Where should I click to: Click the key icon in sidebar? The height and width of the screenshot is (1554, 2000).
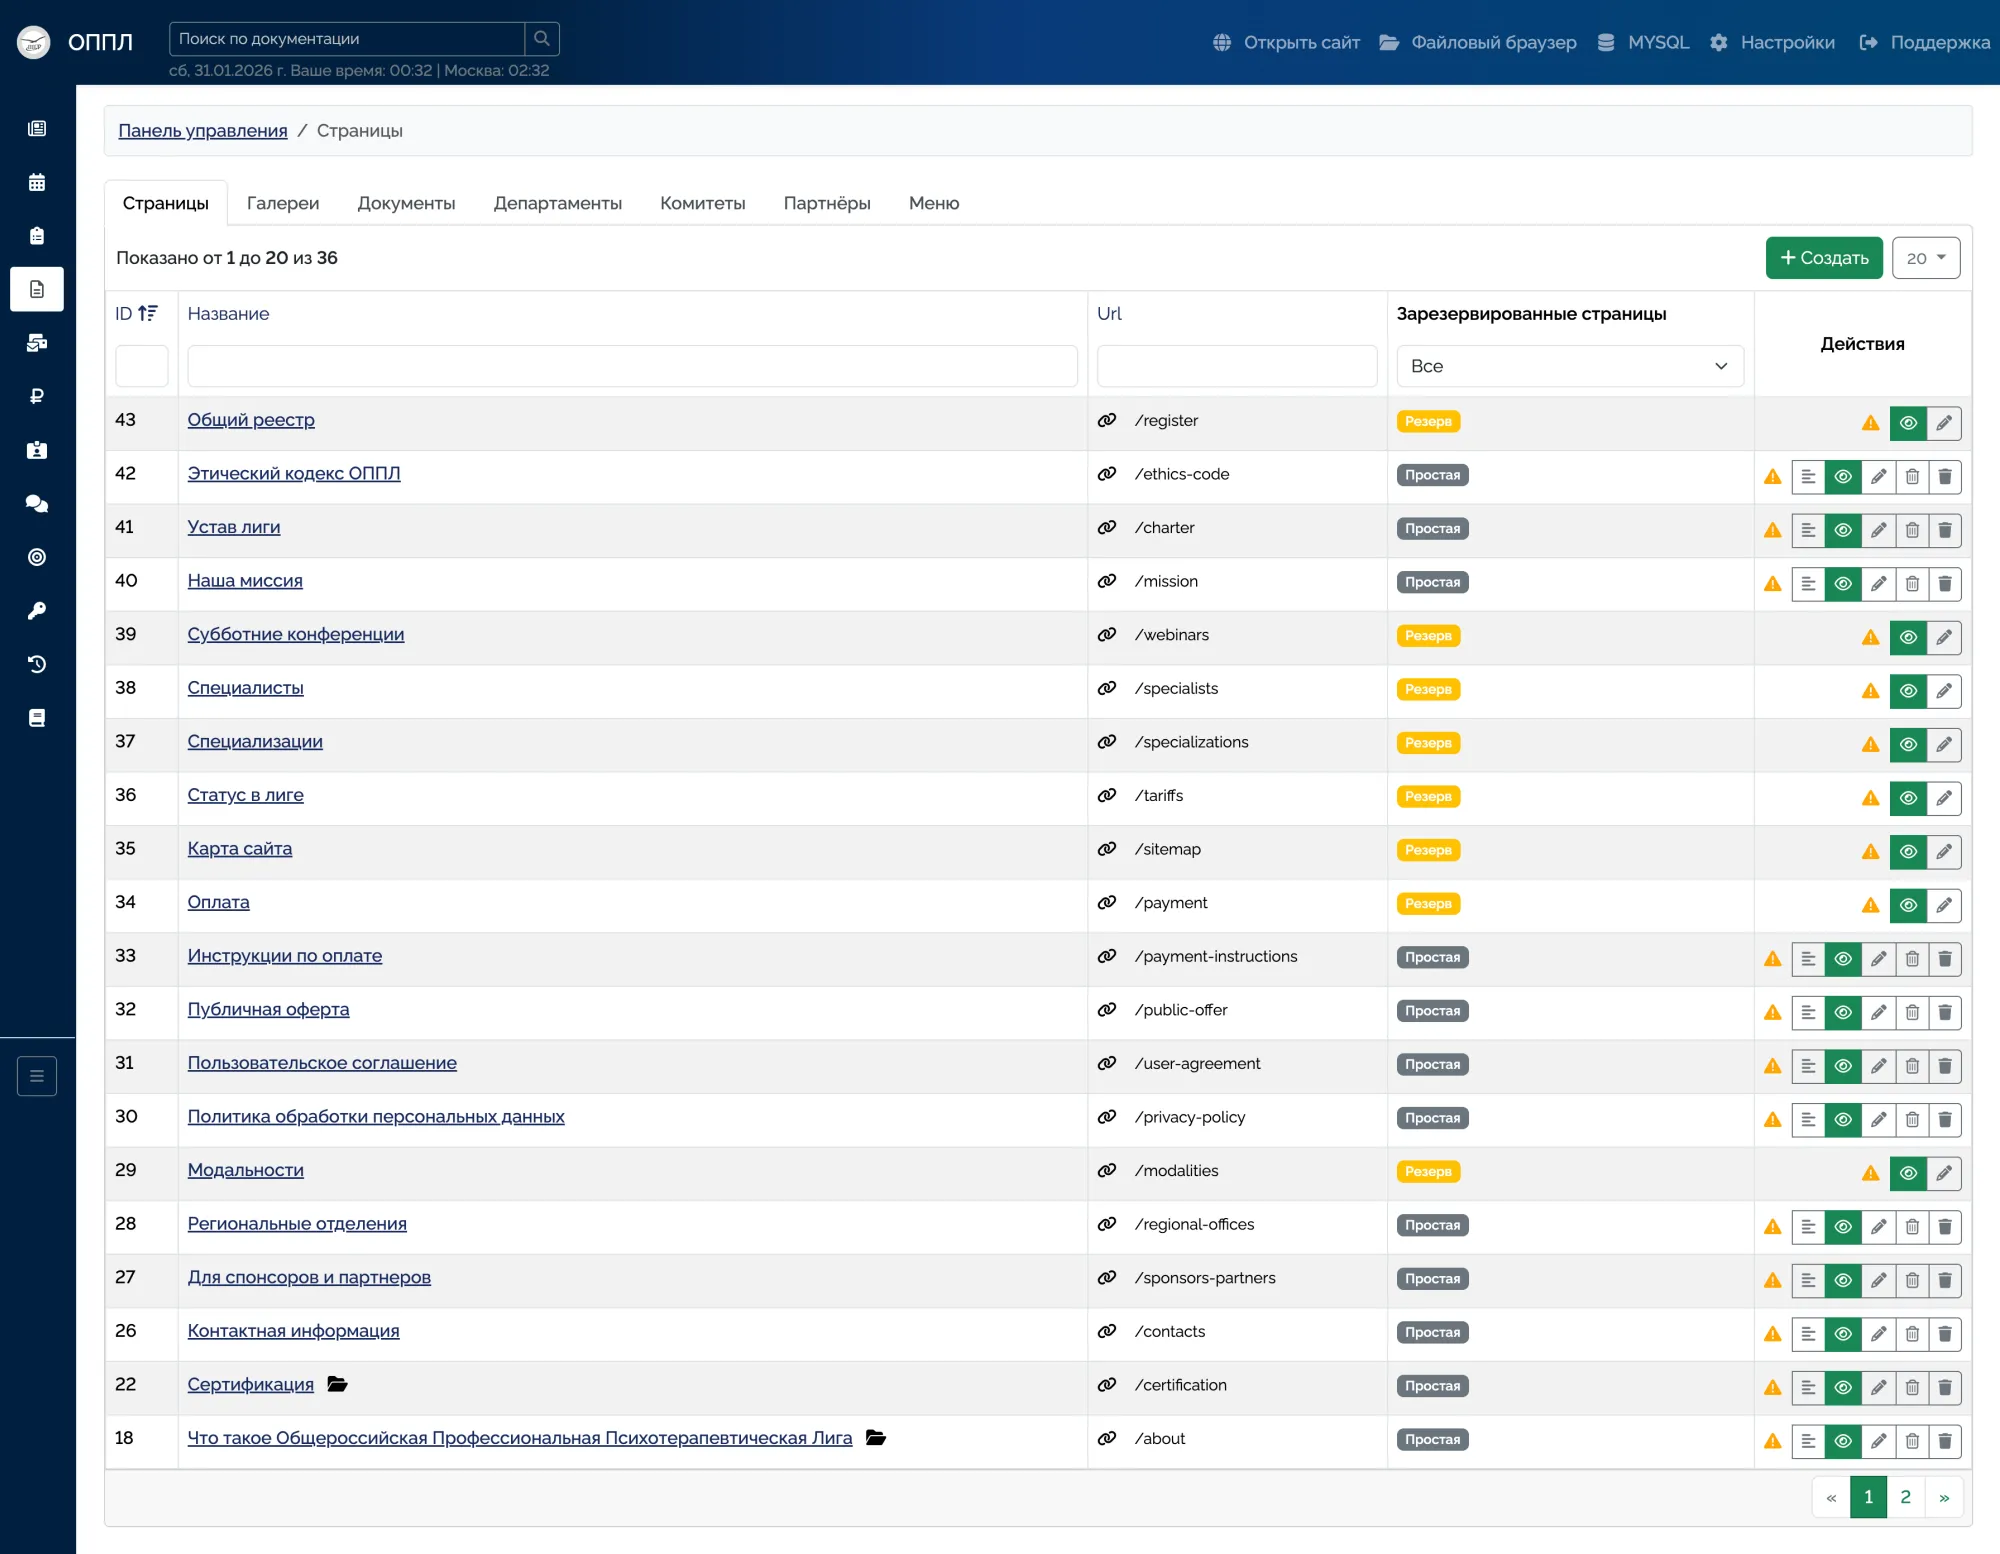click(37, 611)
